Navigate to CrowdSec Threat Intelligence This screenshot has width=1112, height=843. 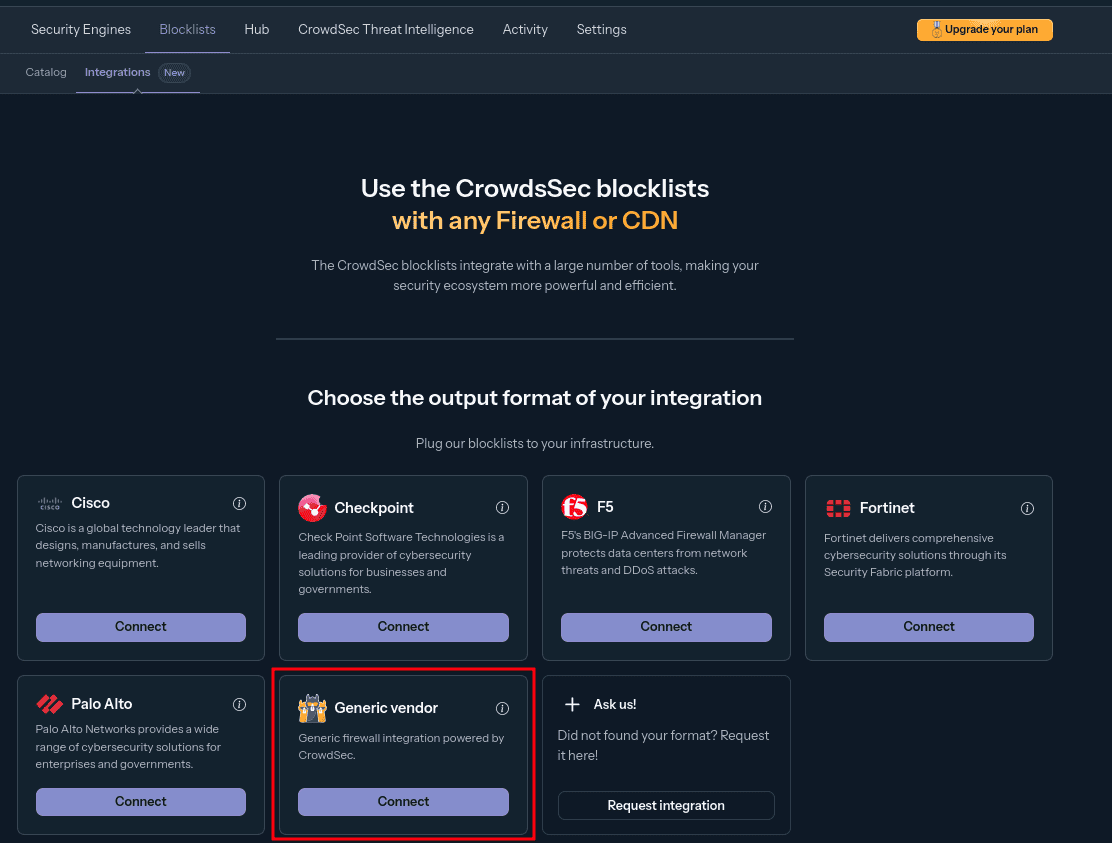(x=385, y=29)
